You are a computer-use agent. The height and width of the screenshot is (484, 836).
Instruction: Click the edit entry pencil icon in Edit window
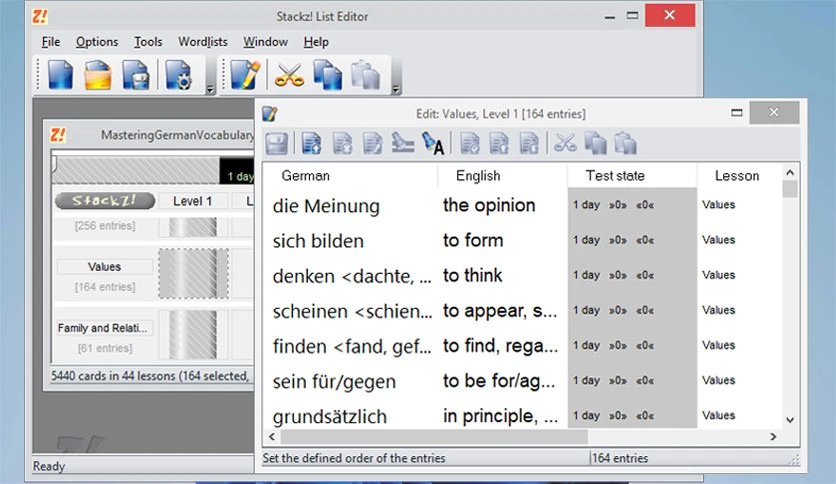point(372,143)
